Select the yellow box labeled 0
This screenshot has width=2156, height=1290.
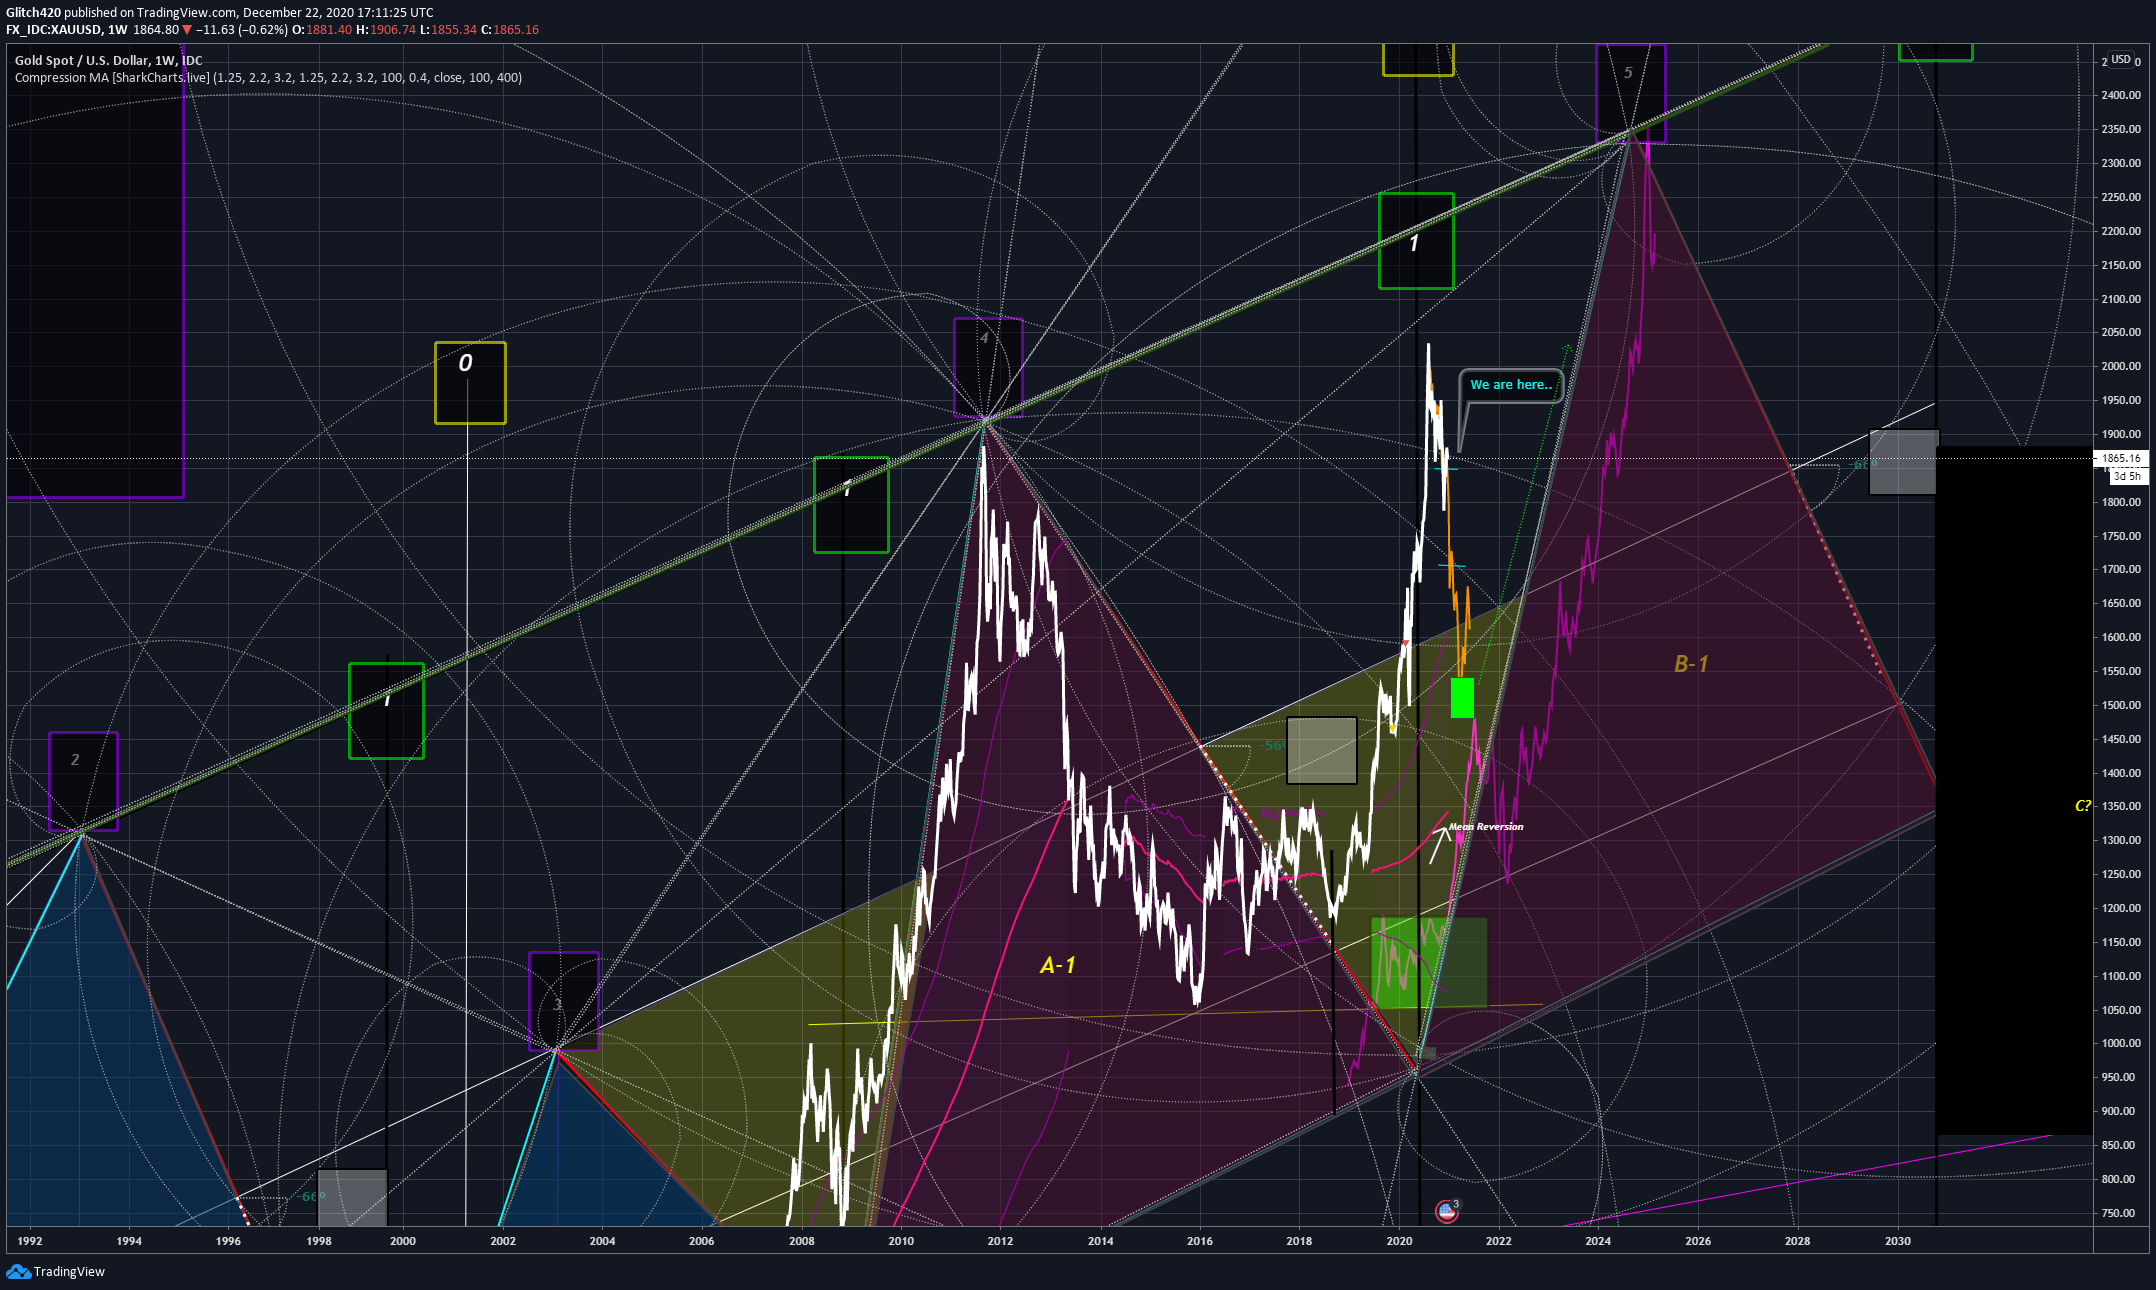[470, 383]
